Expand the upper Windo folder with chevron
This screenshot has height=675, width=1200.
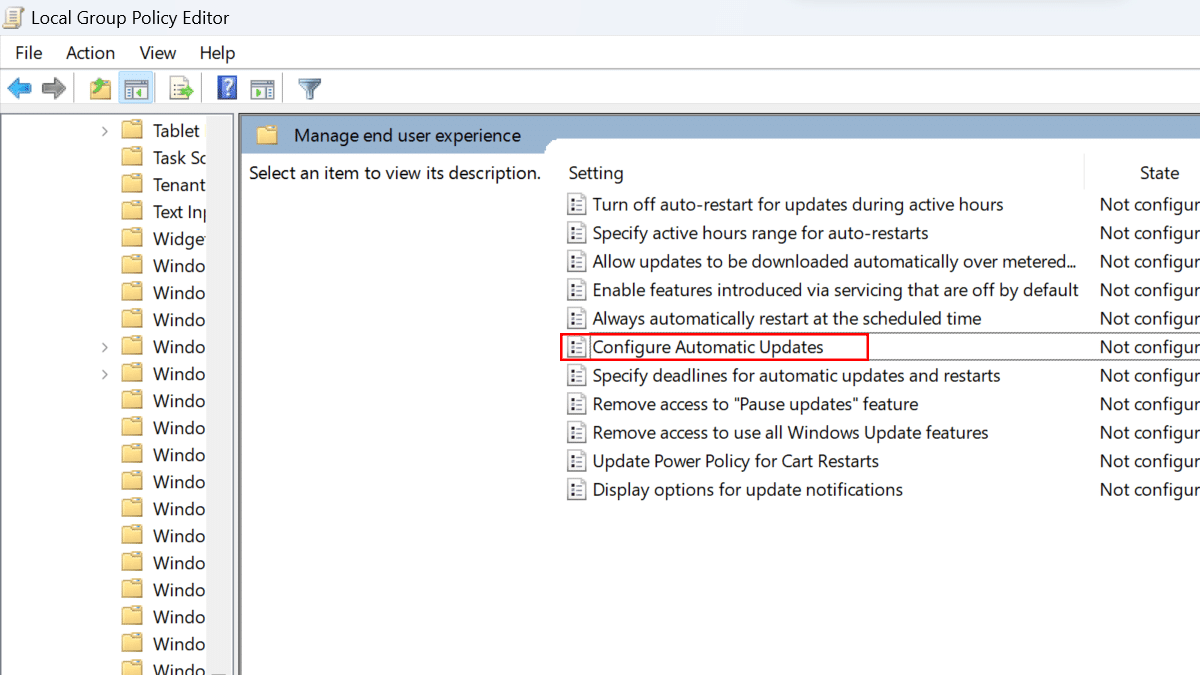[105, 347]
